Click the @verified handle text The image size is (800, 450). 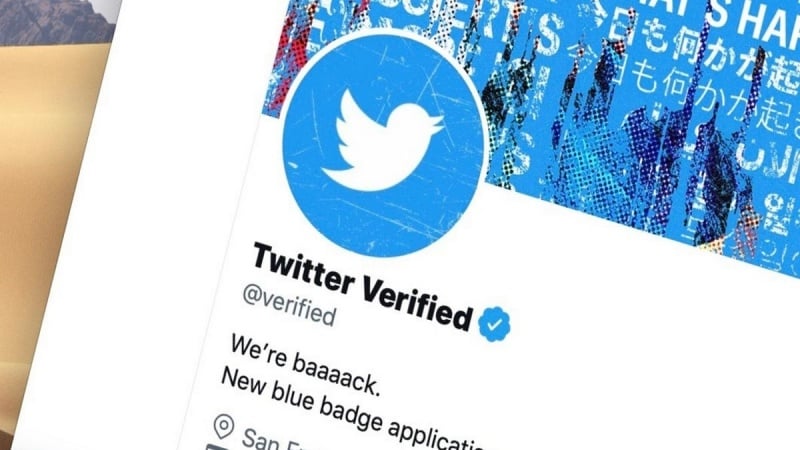click(289, 305)
